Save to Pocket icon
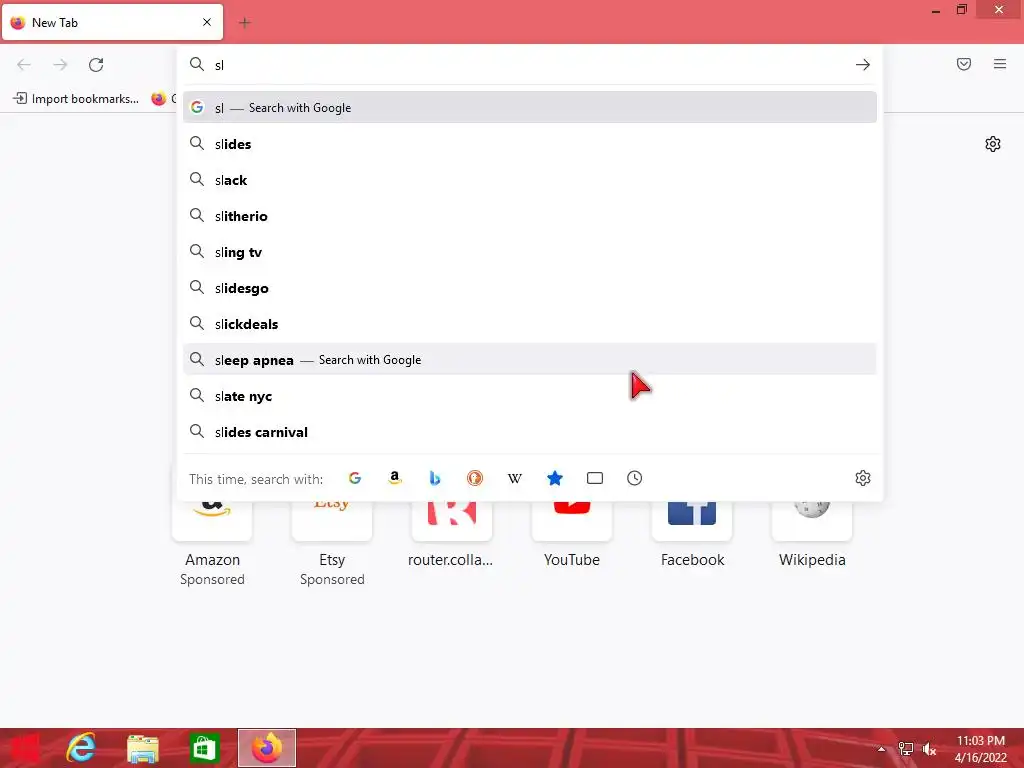The width and height of the screenshot is (1024, 768). click(964, 64)
